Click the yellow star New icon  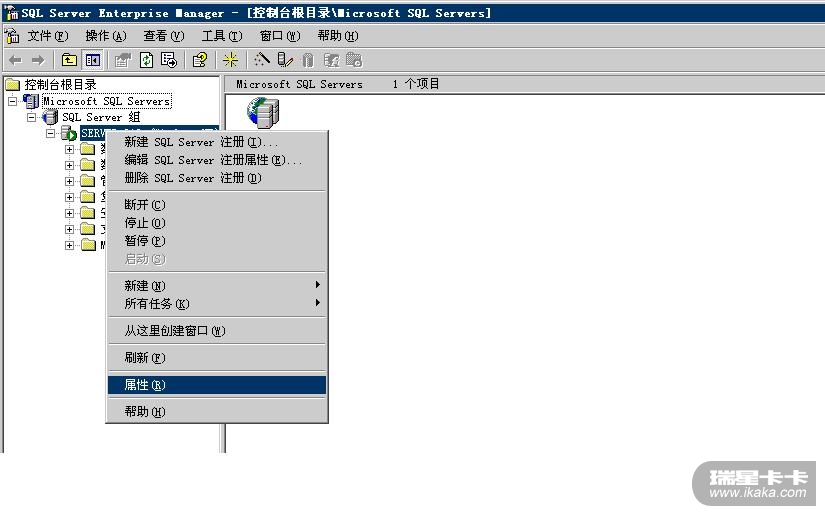[x=230, y=60]
